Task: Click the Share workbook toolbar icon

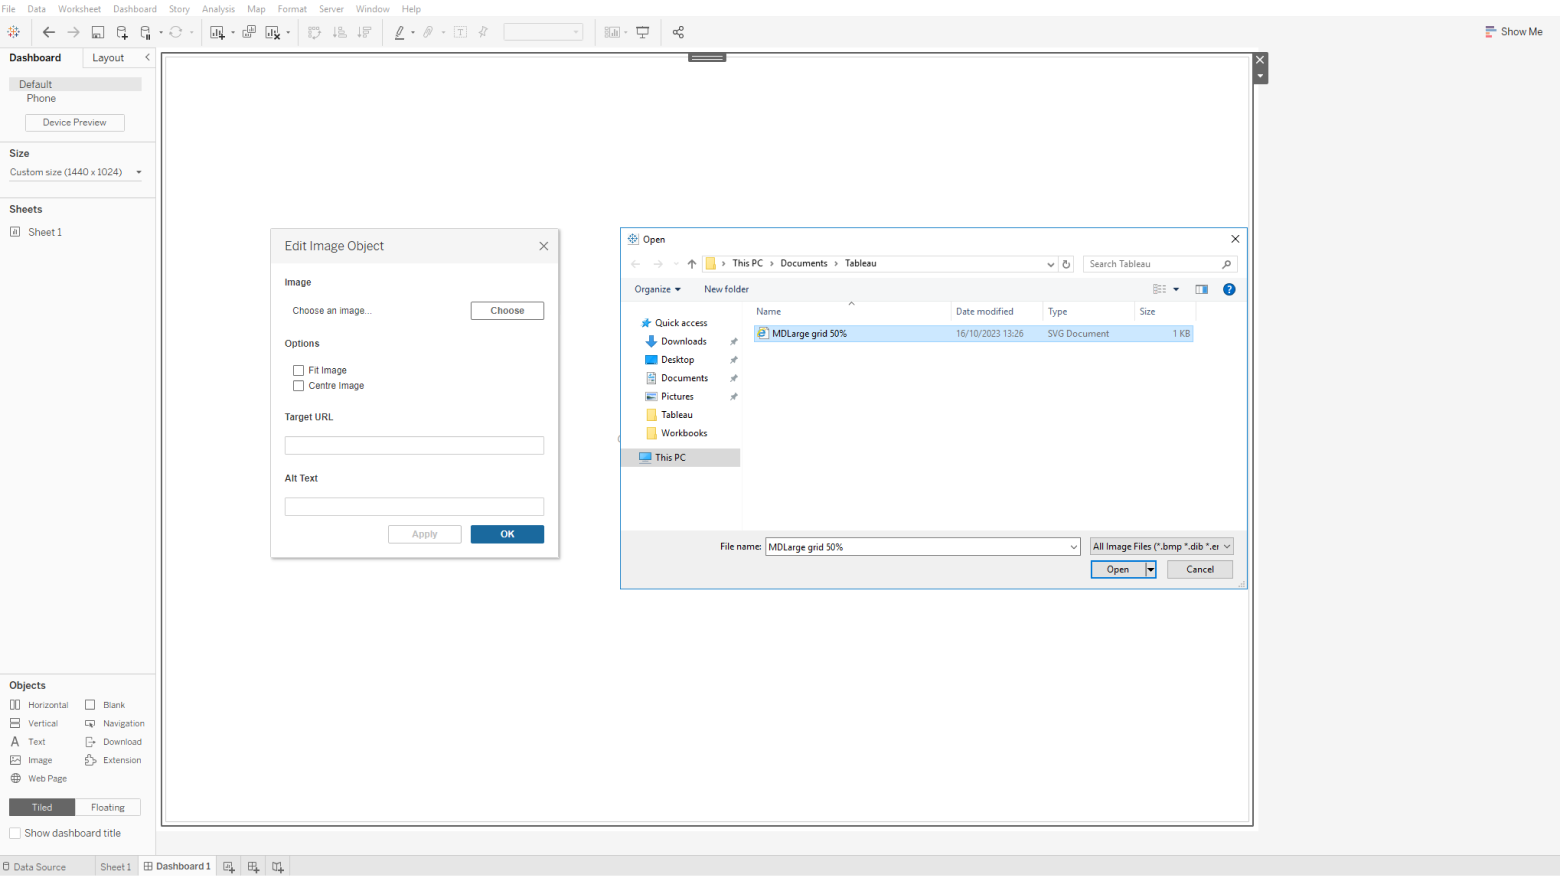Action: (x=678, y=32)
